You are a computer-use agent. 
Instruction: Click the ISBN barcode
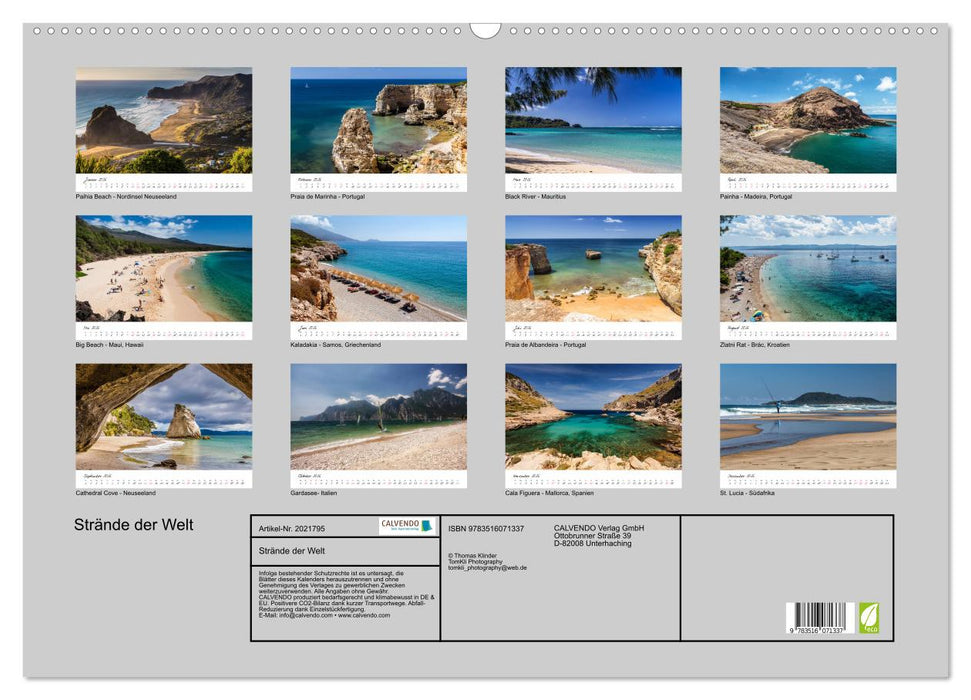(819, 618)
